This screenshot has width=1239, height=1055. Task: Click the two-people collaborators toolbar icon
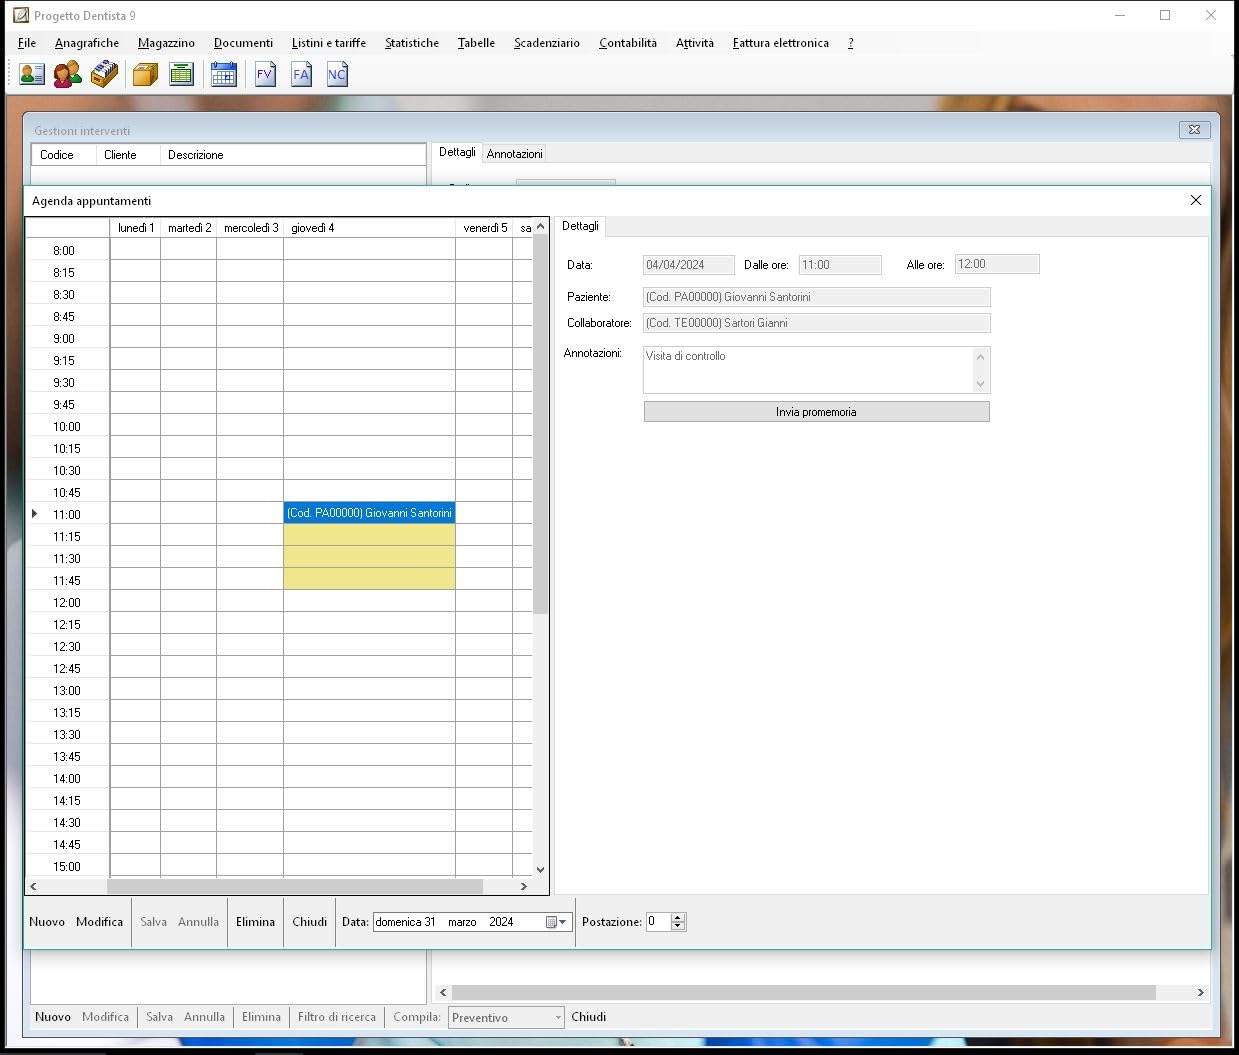[x=68, y=74]
